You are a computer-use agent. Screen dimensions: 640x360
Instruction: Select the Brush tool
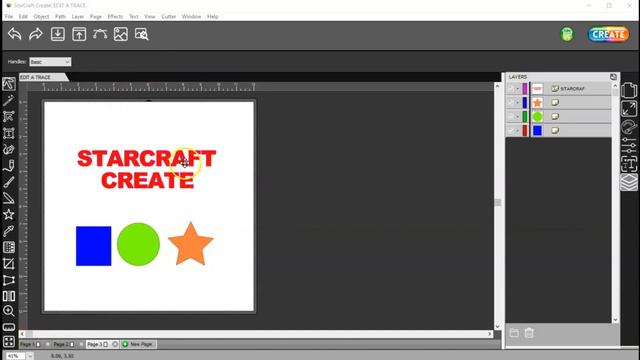coord(9,182)
